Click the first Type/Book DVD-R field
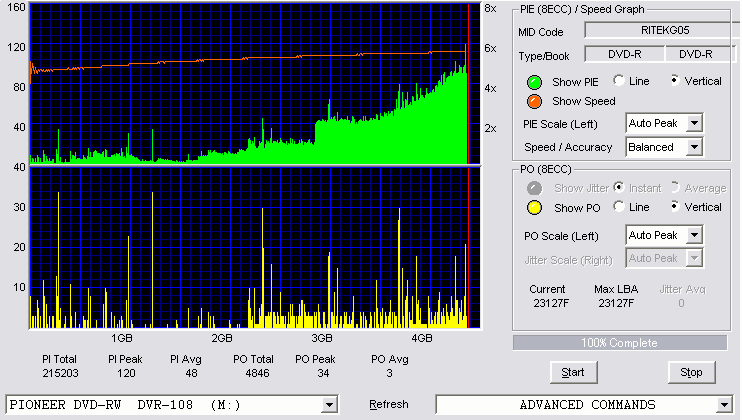Screen dimensions: 742x420 point(625,54)
